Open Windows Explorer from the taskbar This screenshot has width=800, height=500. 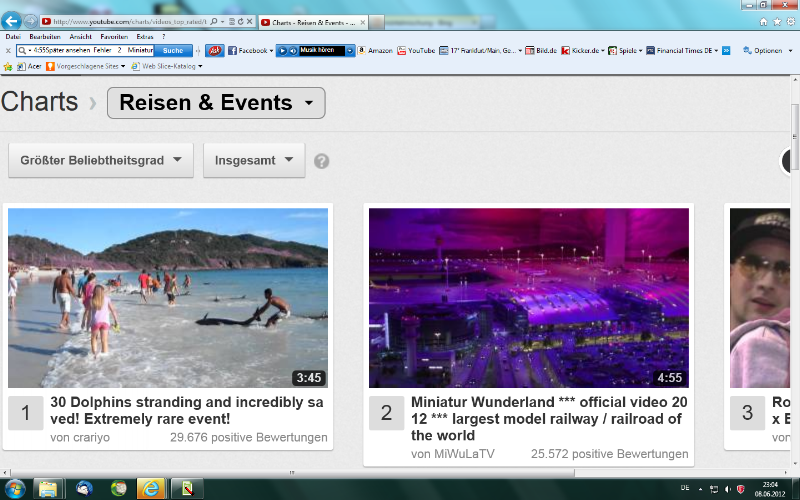pos(47,488)
